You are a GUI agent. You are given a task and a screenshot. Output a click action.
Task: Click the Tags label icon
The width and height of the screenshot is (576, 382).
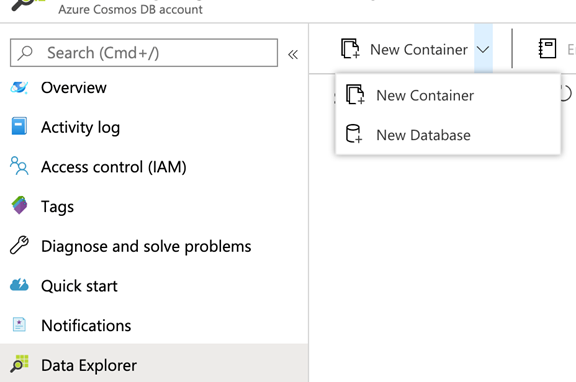click(x=19, y=205)
